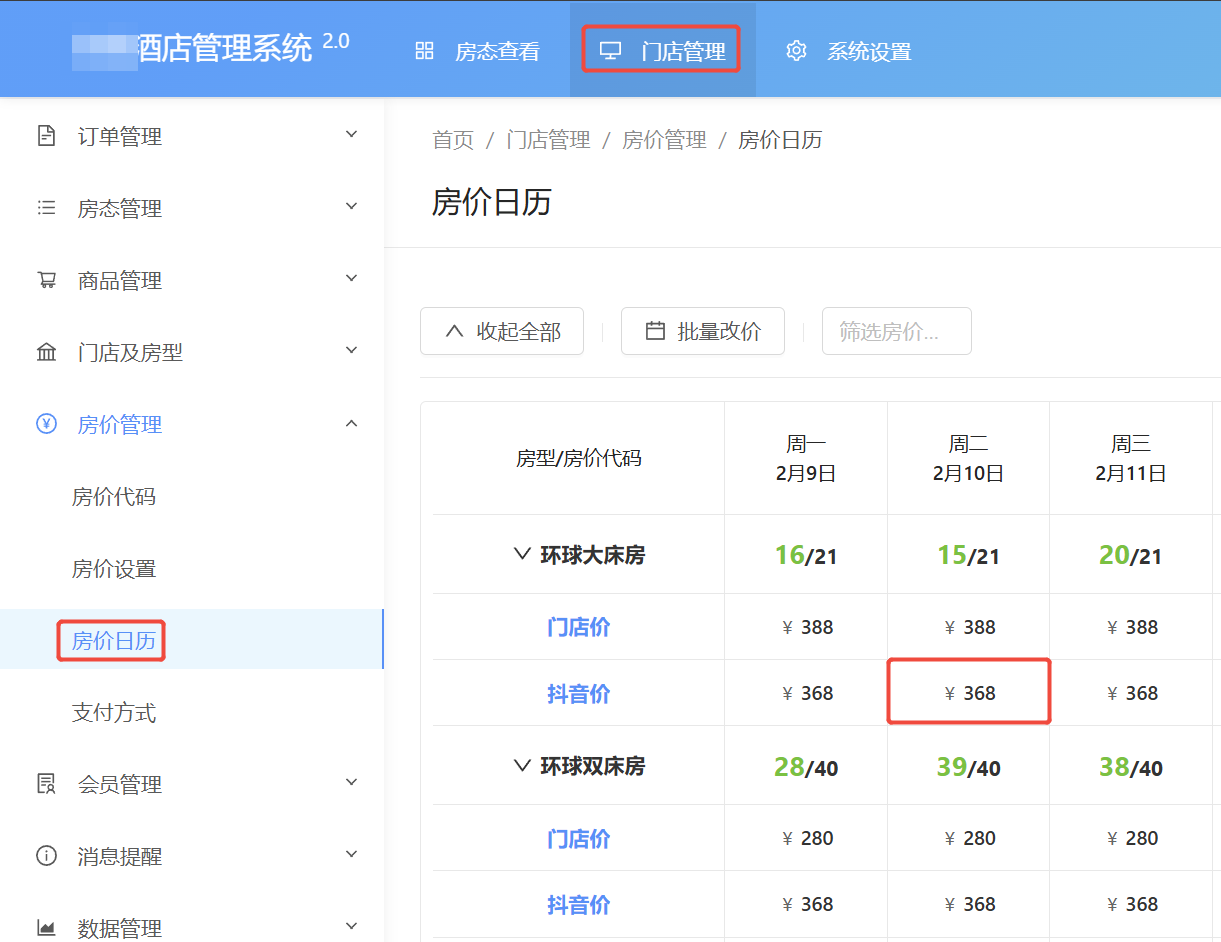This screenshot has width=1221, height=942.
Task: Expand the 消息提醒 menu chevron
Action: [351, 854]
